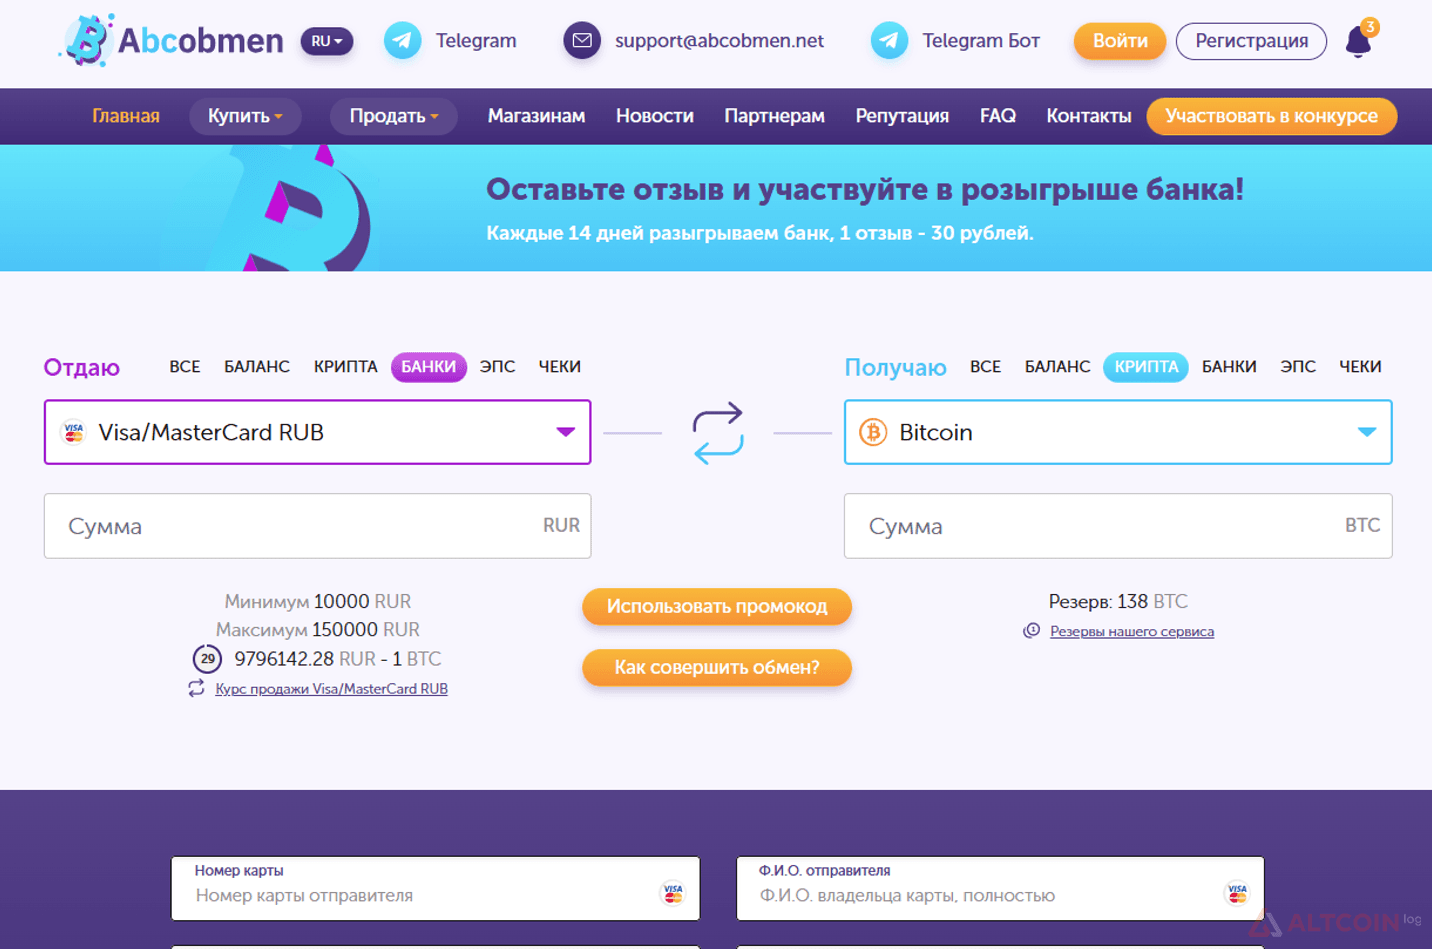Open the FAQ page

[x=998, y=116]
